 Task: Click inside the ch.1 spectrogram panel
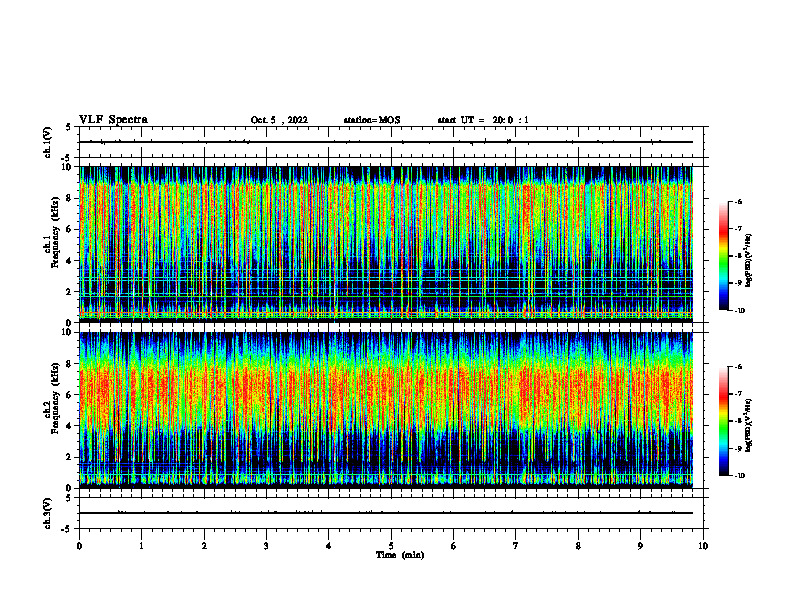[386, 244]
